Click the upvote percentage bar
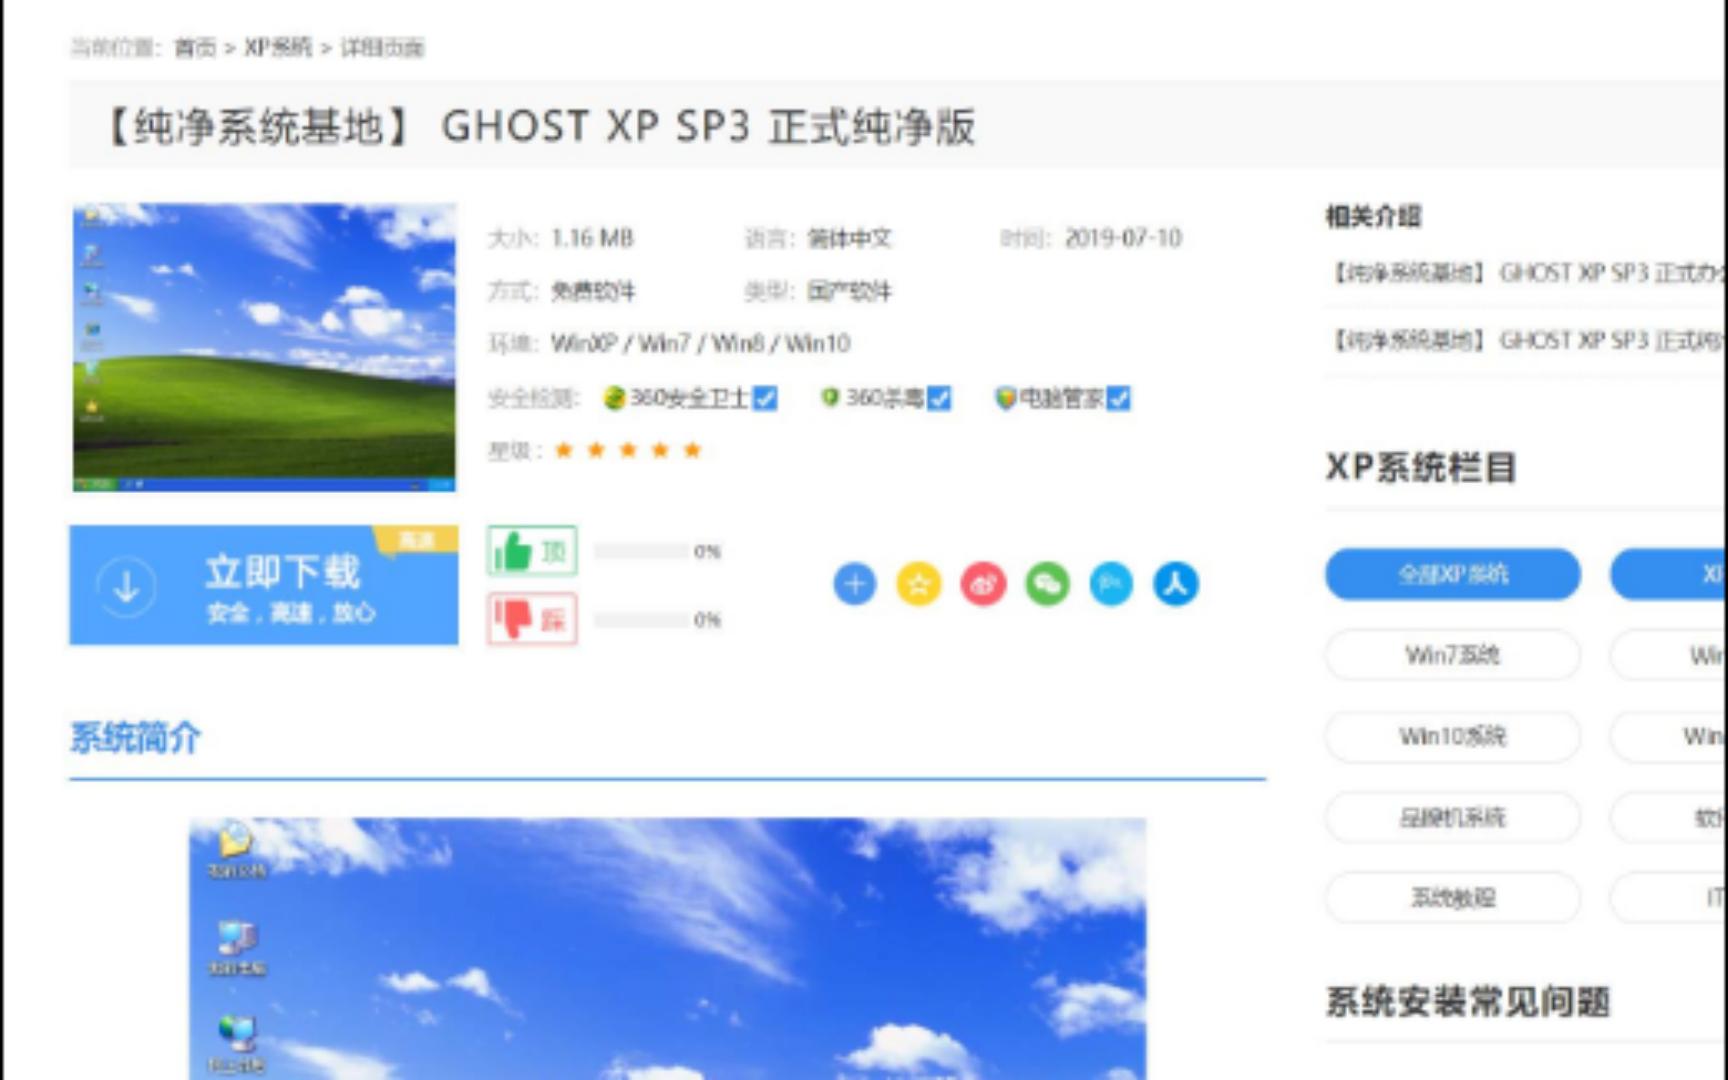The width and height of the screenshot is (1728, 1080). pos(641,551)
